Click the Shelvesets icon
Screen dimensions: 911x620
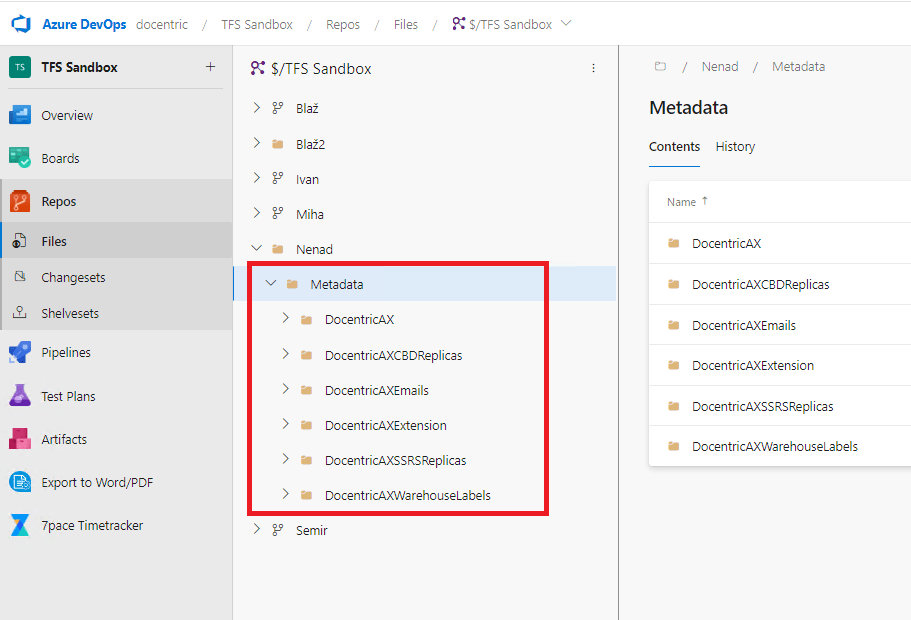20,313
